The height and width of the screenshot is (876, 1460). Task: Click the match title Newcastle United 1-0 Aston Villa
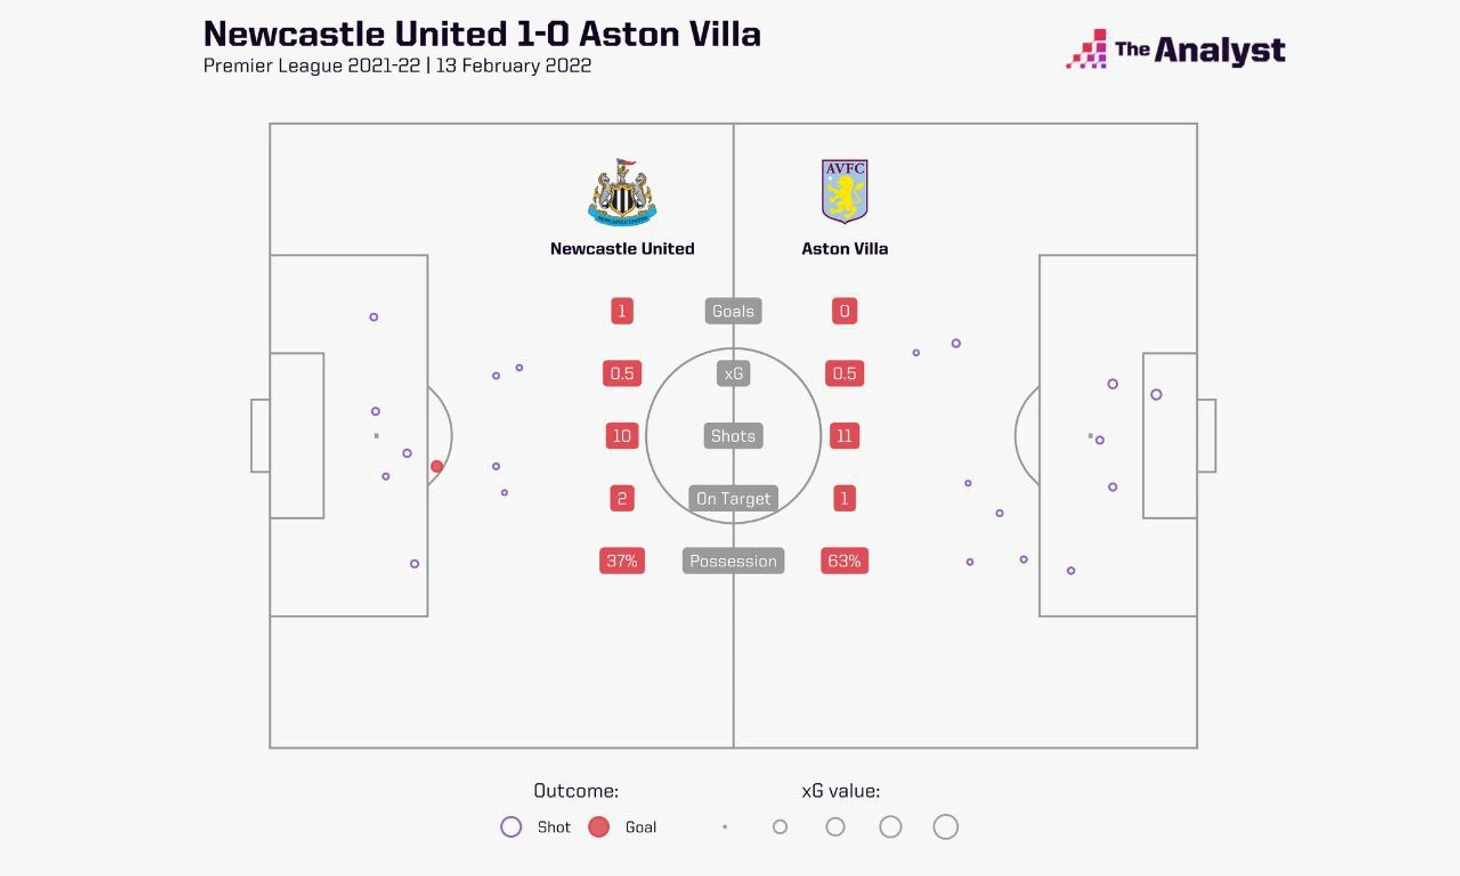click(x=482, y=34)
